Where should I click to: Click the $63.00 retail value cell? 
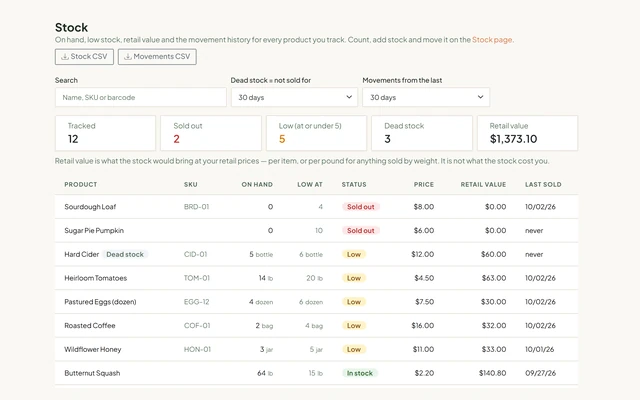(x=493, y=278)
